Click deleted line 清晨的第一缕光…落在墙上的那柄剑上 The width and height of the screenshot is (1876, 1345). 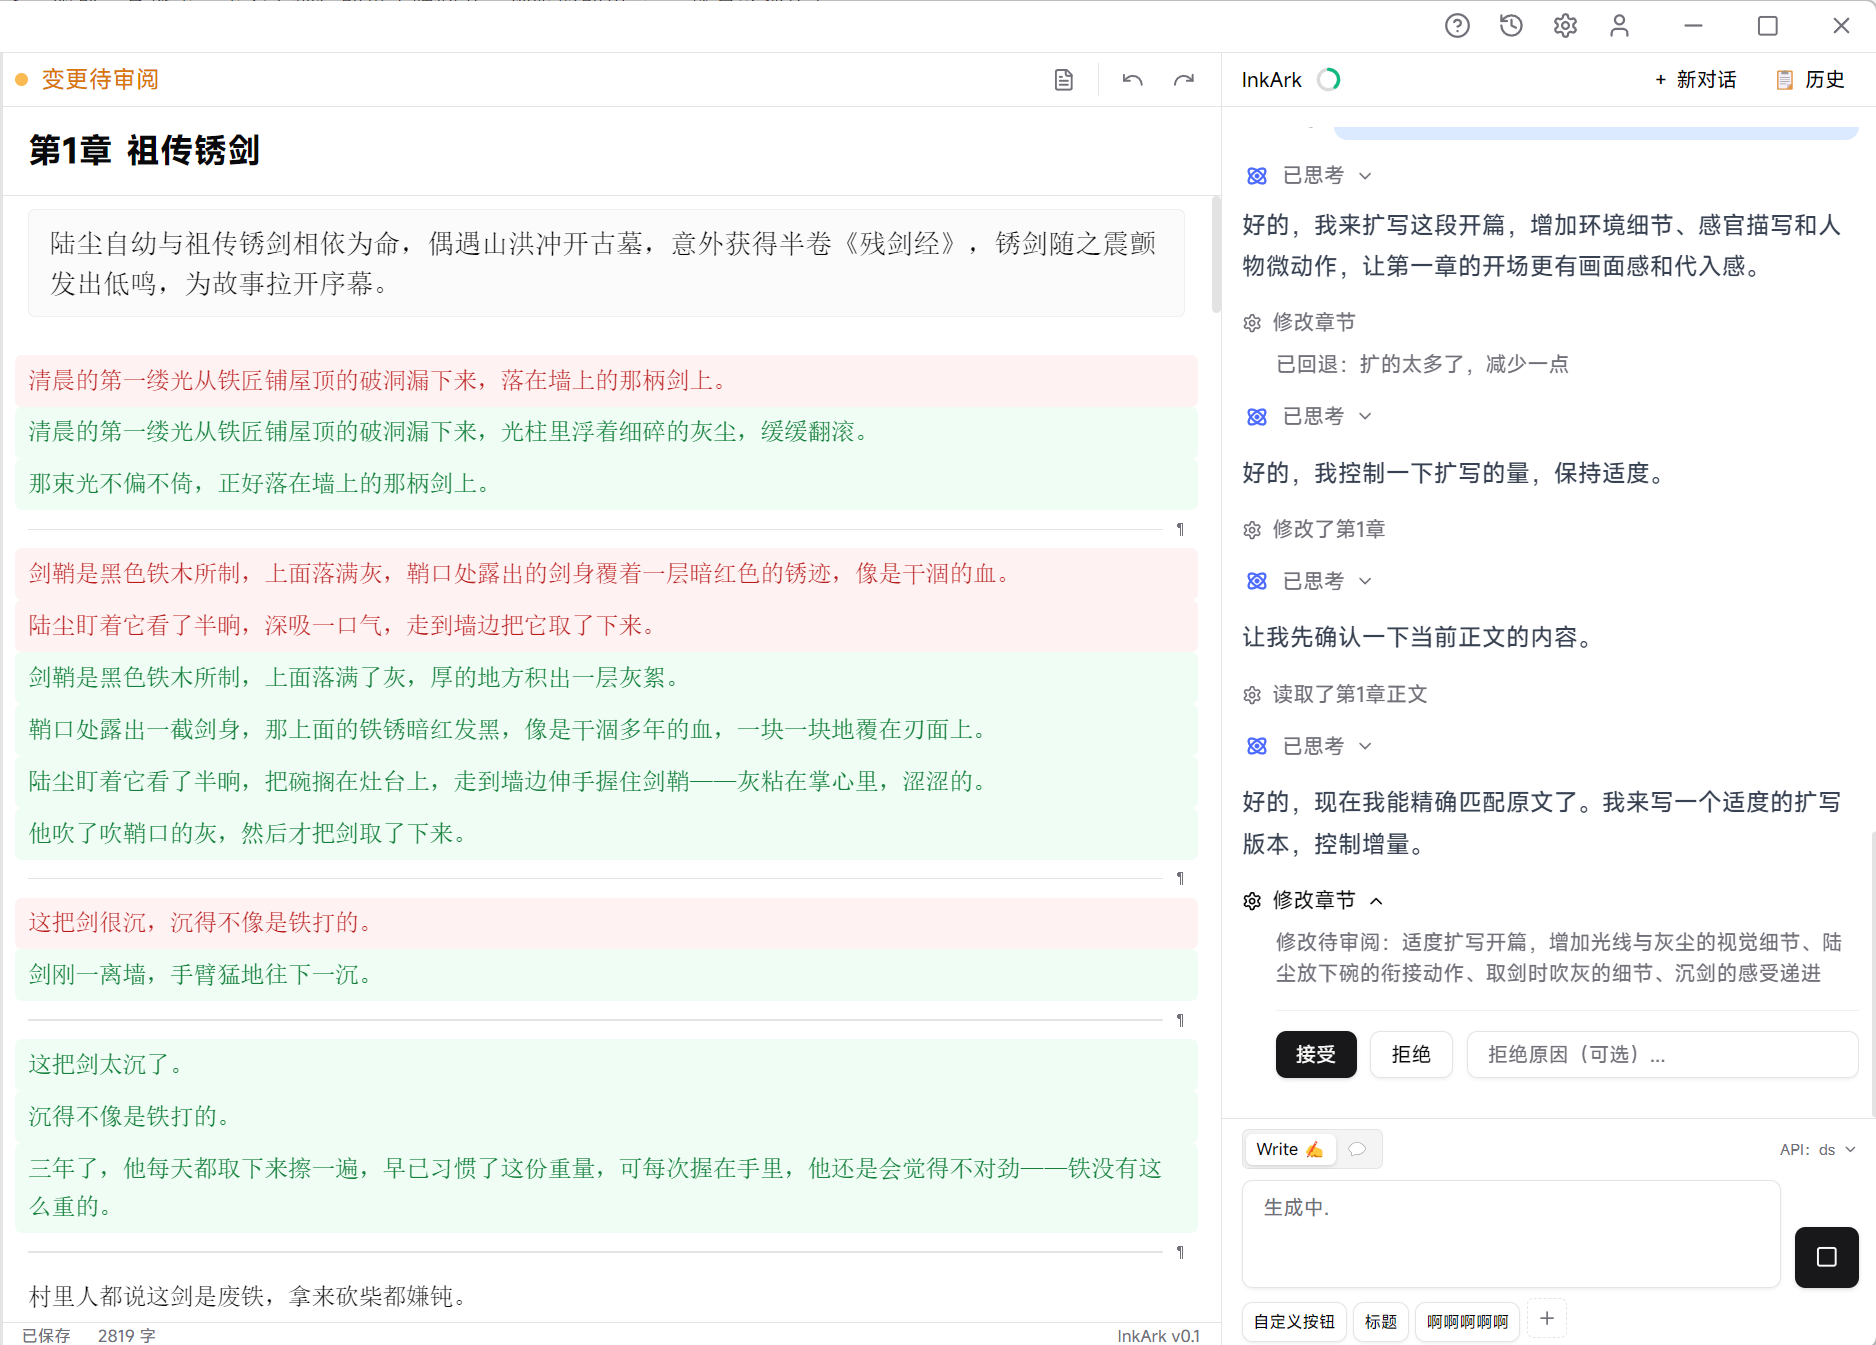point(606,380)
